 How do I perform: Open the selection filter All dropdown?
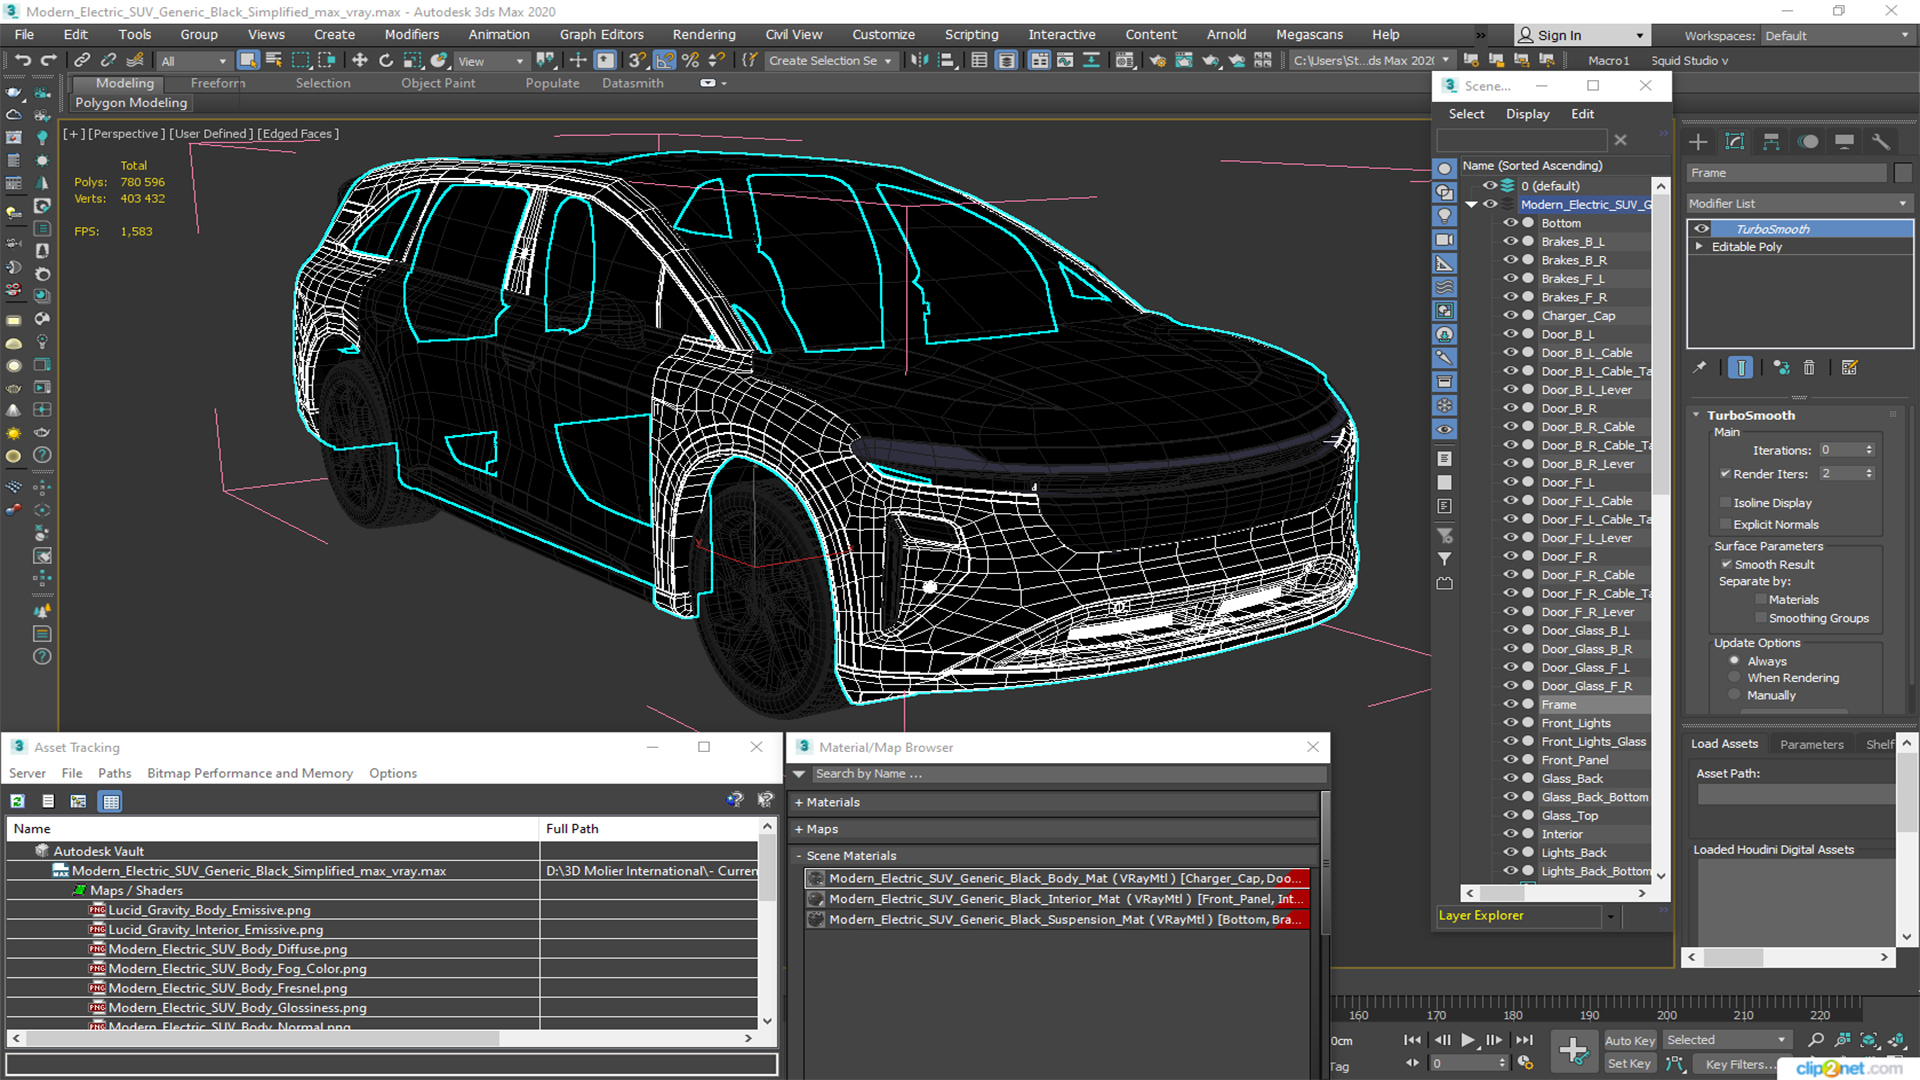pos(194,61)
